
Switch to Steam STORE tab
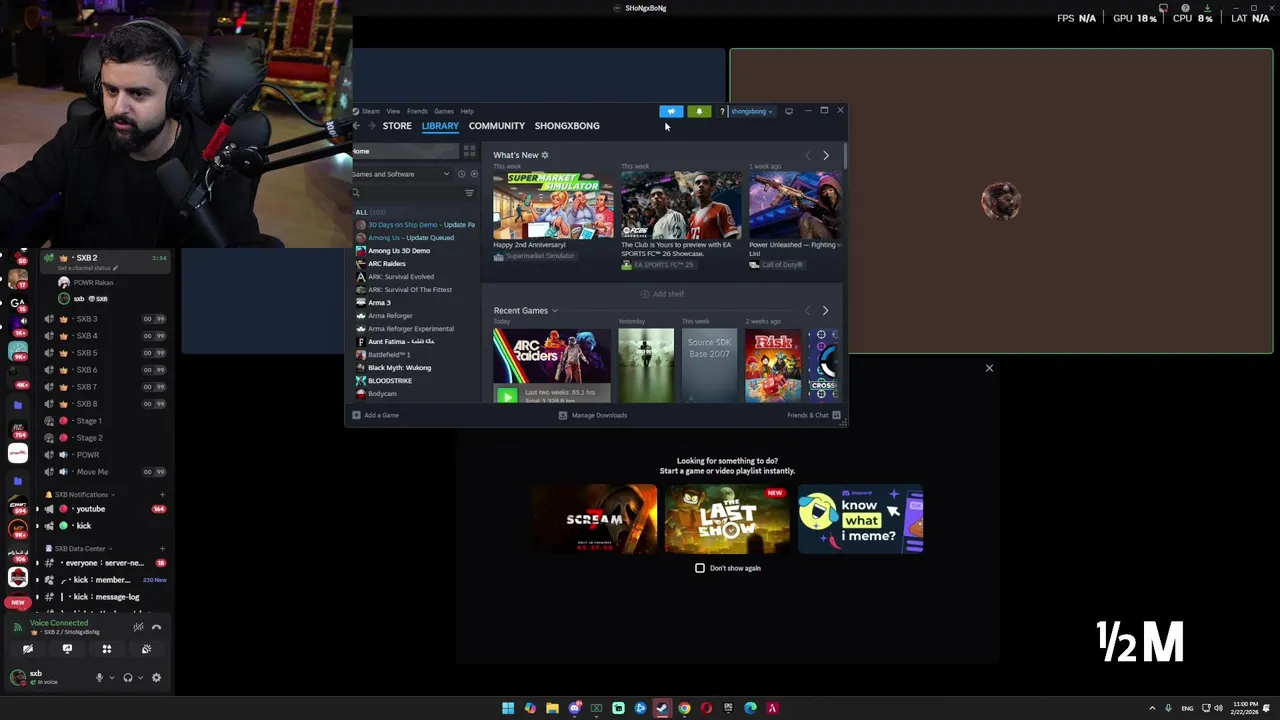coord(397,126)
